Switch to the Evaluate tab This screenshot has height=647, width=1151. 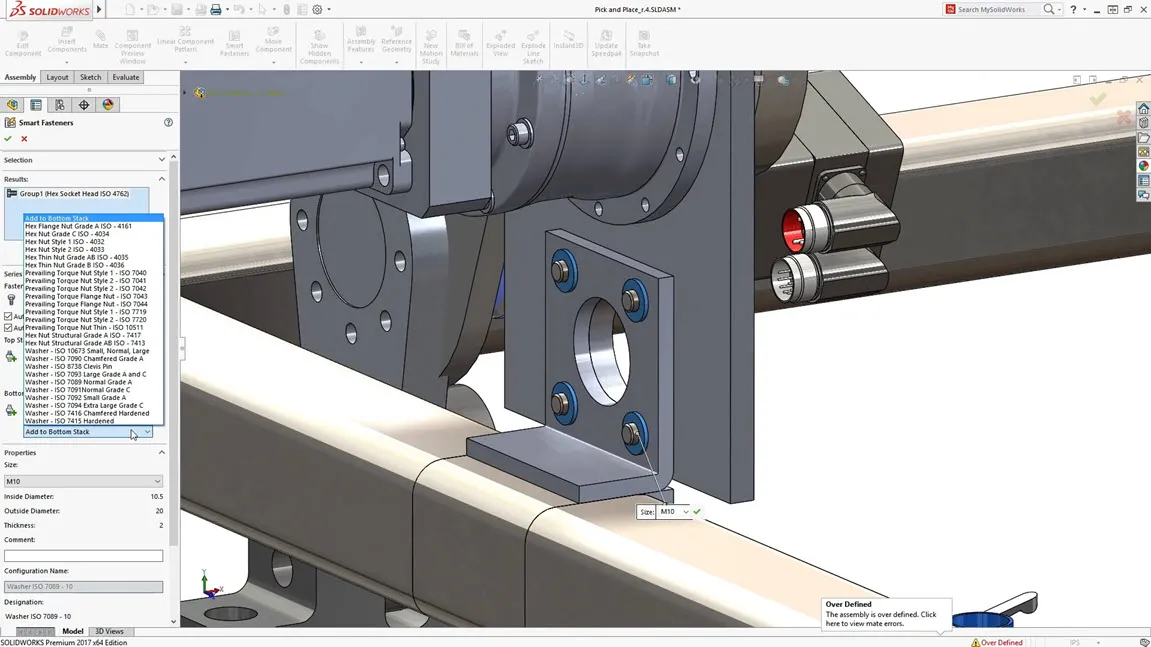(125, 77)
